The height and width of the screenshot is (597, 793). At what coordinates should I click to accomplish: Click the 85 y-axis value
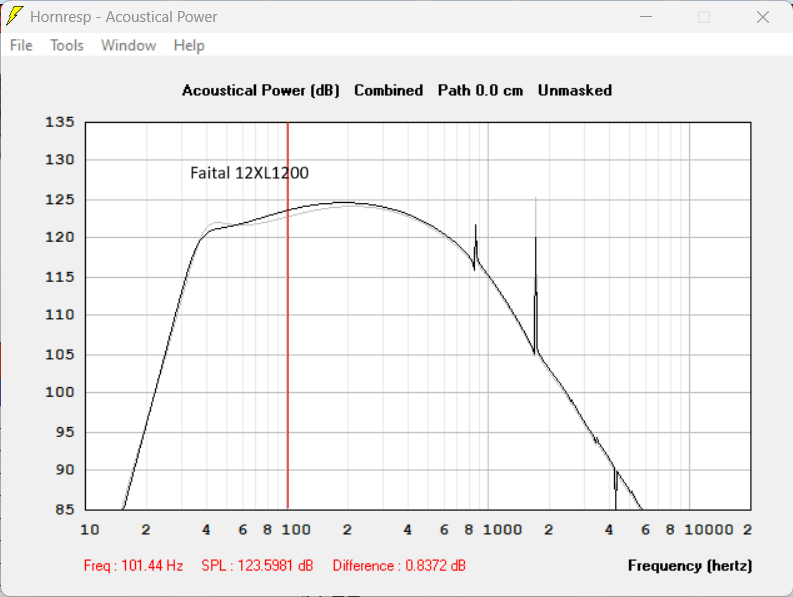[x=65, y=509]
